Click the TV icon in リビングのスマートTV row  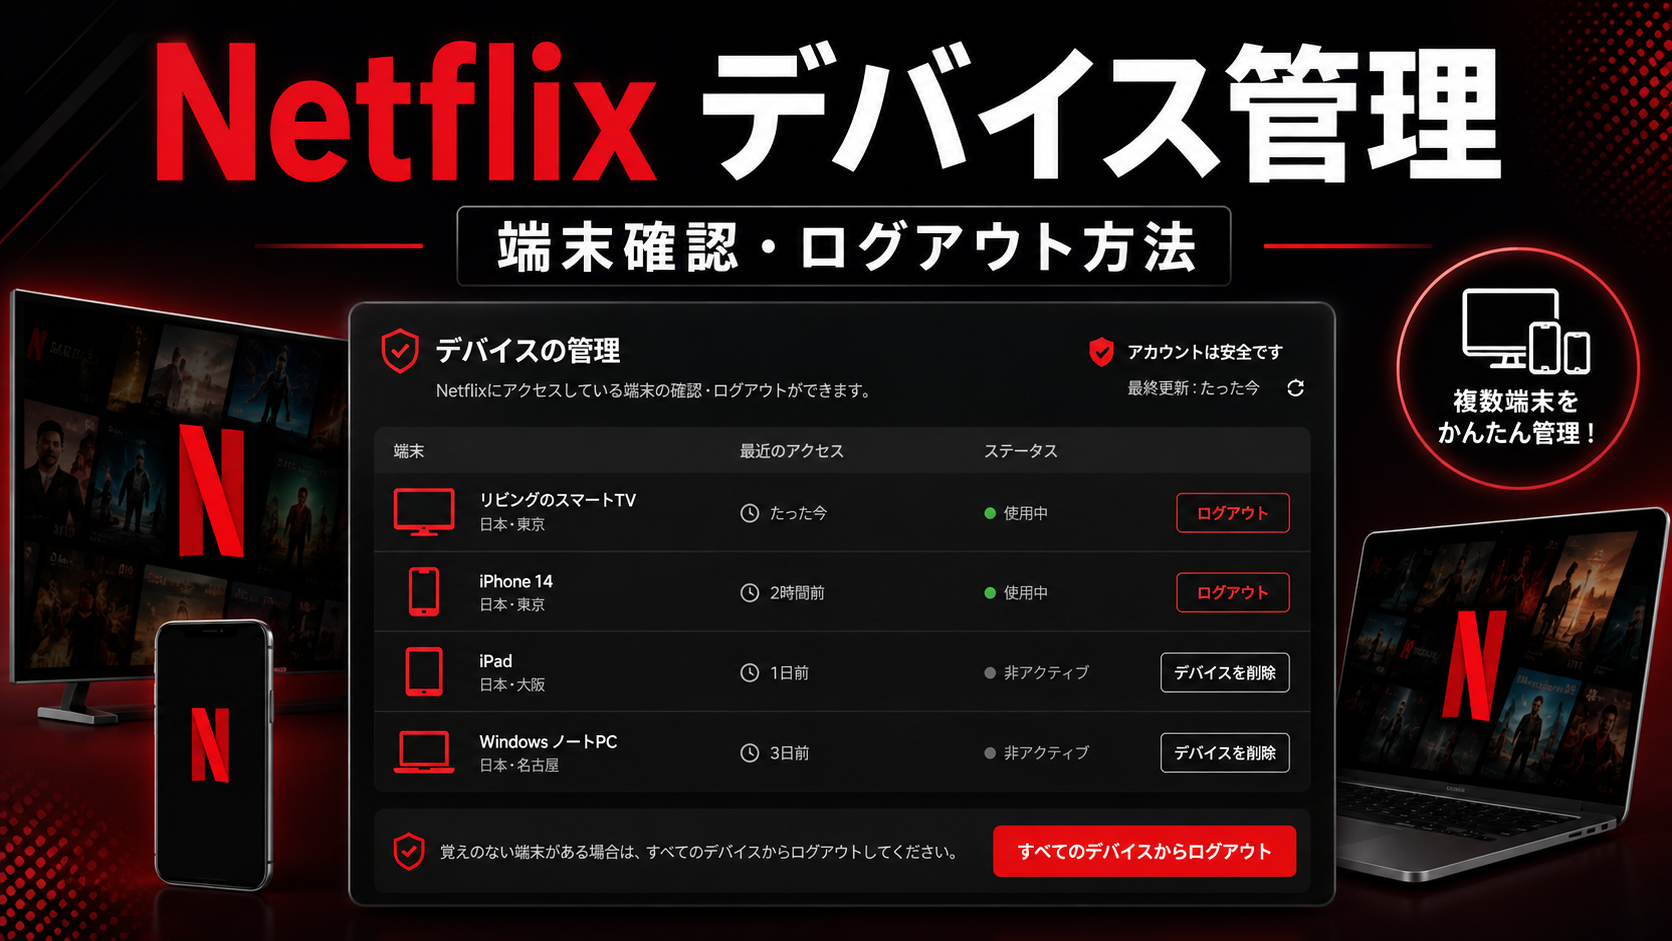[424, 512]
